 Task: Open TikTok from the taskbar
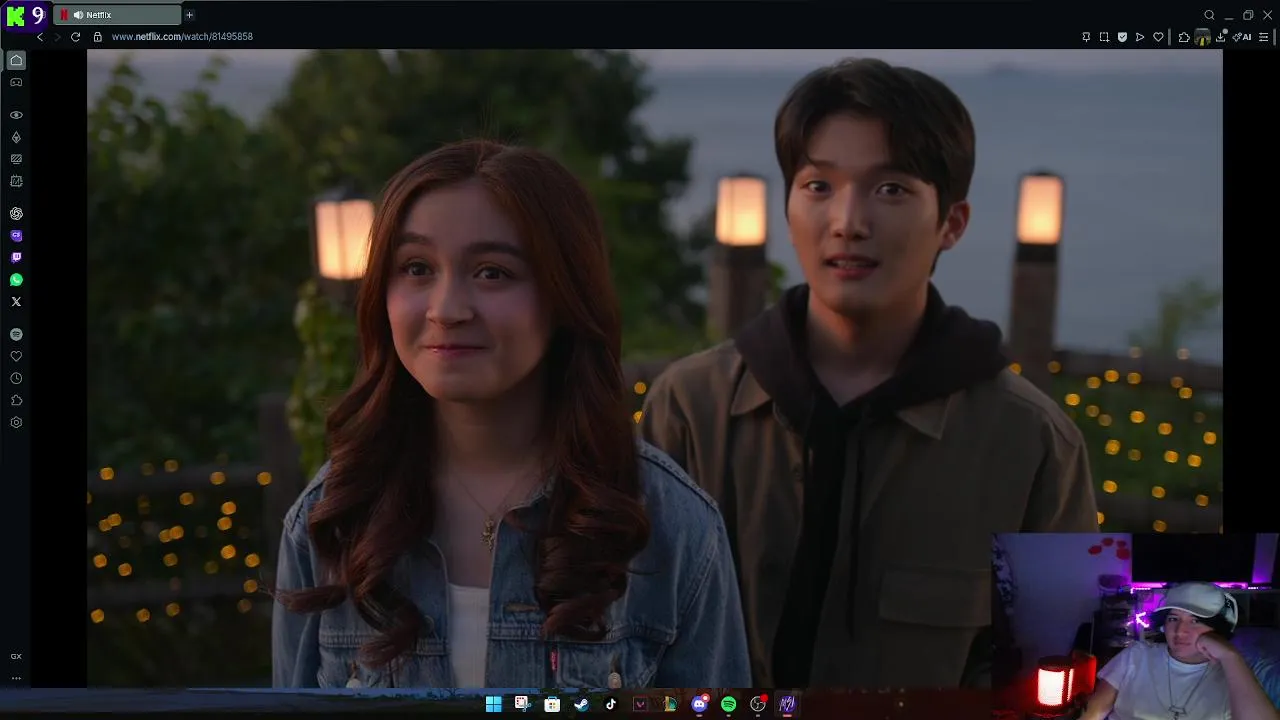point(611,704)
